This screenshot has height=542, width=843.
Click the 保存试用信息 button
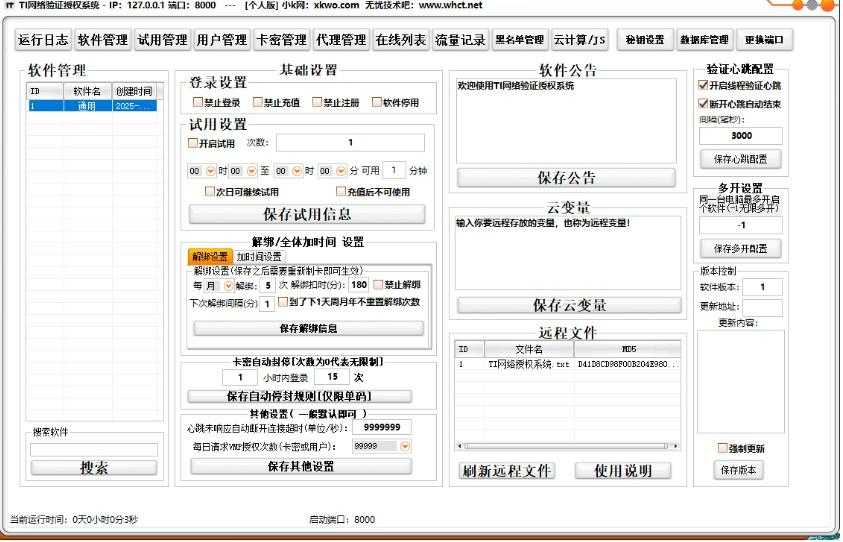pyautogui.click(x=306, y=214)
